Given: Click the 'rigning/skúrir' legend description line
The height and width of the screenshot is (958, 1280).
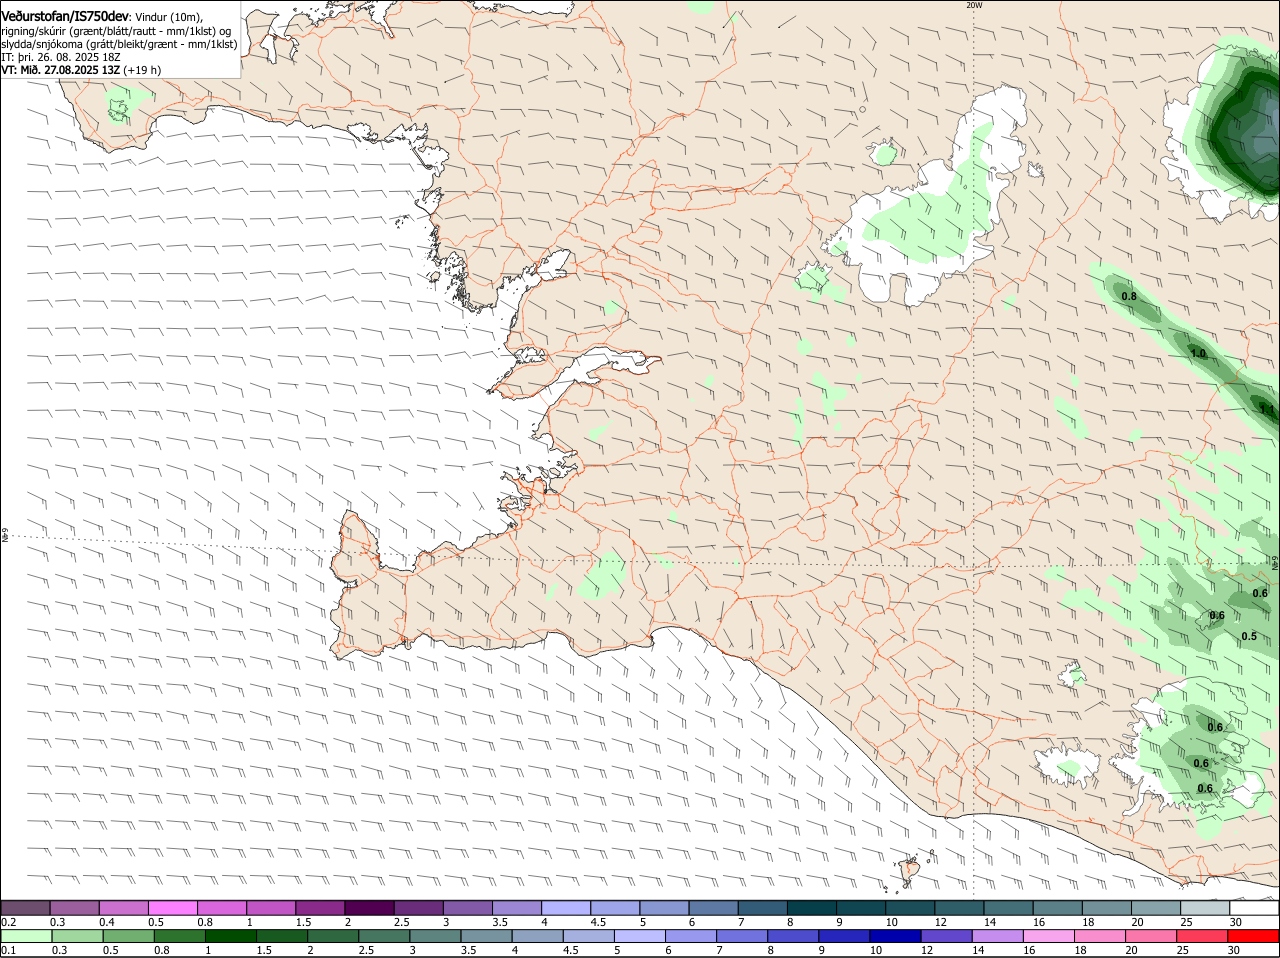Looking at the screenshot, I should point(116,31).
